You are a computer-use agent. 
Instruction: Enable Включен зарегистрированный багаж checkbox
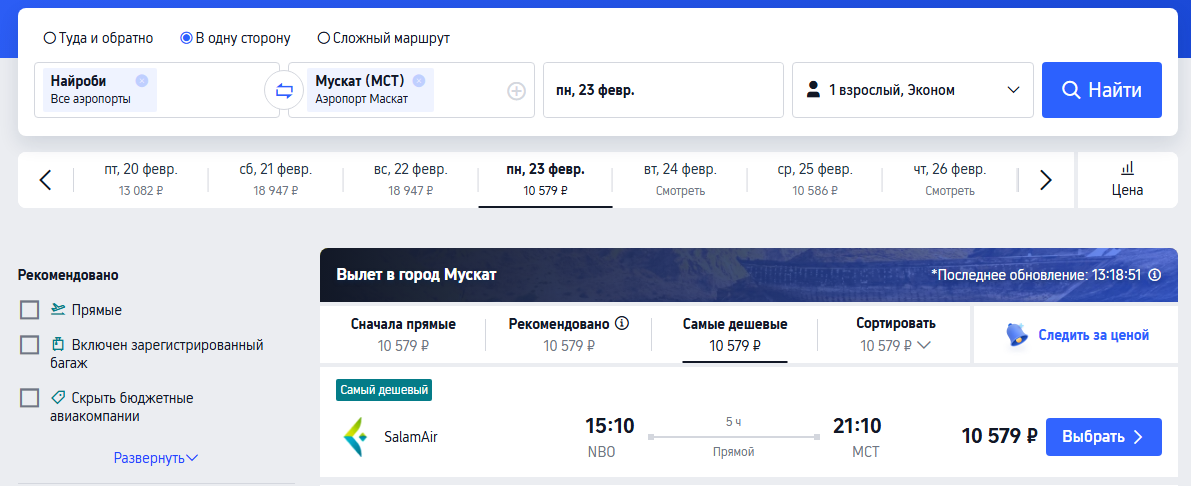pyautogui.click(x=30, y=346)
